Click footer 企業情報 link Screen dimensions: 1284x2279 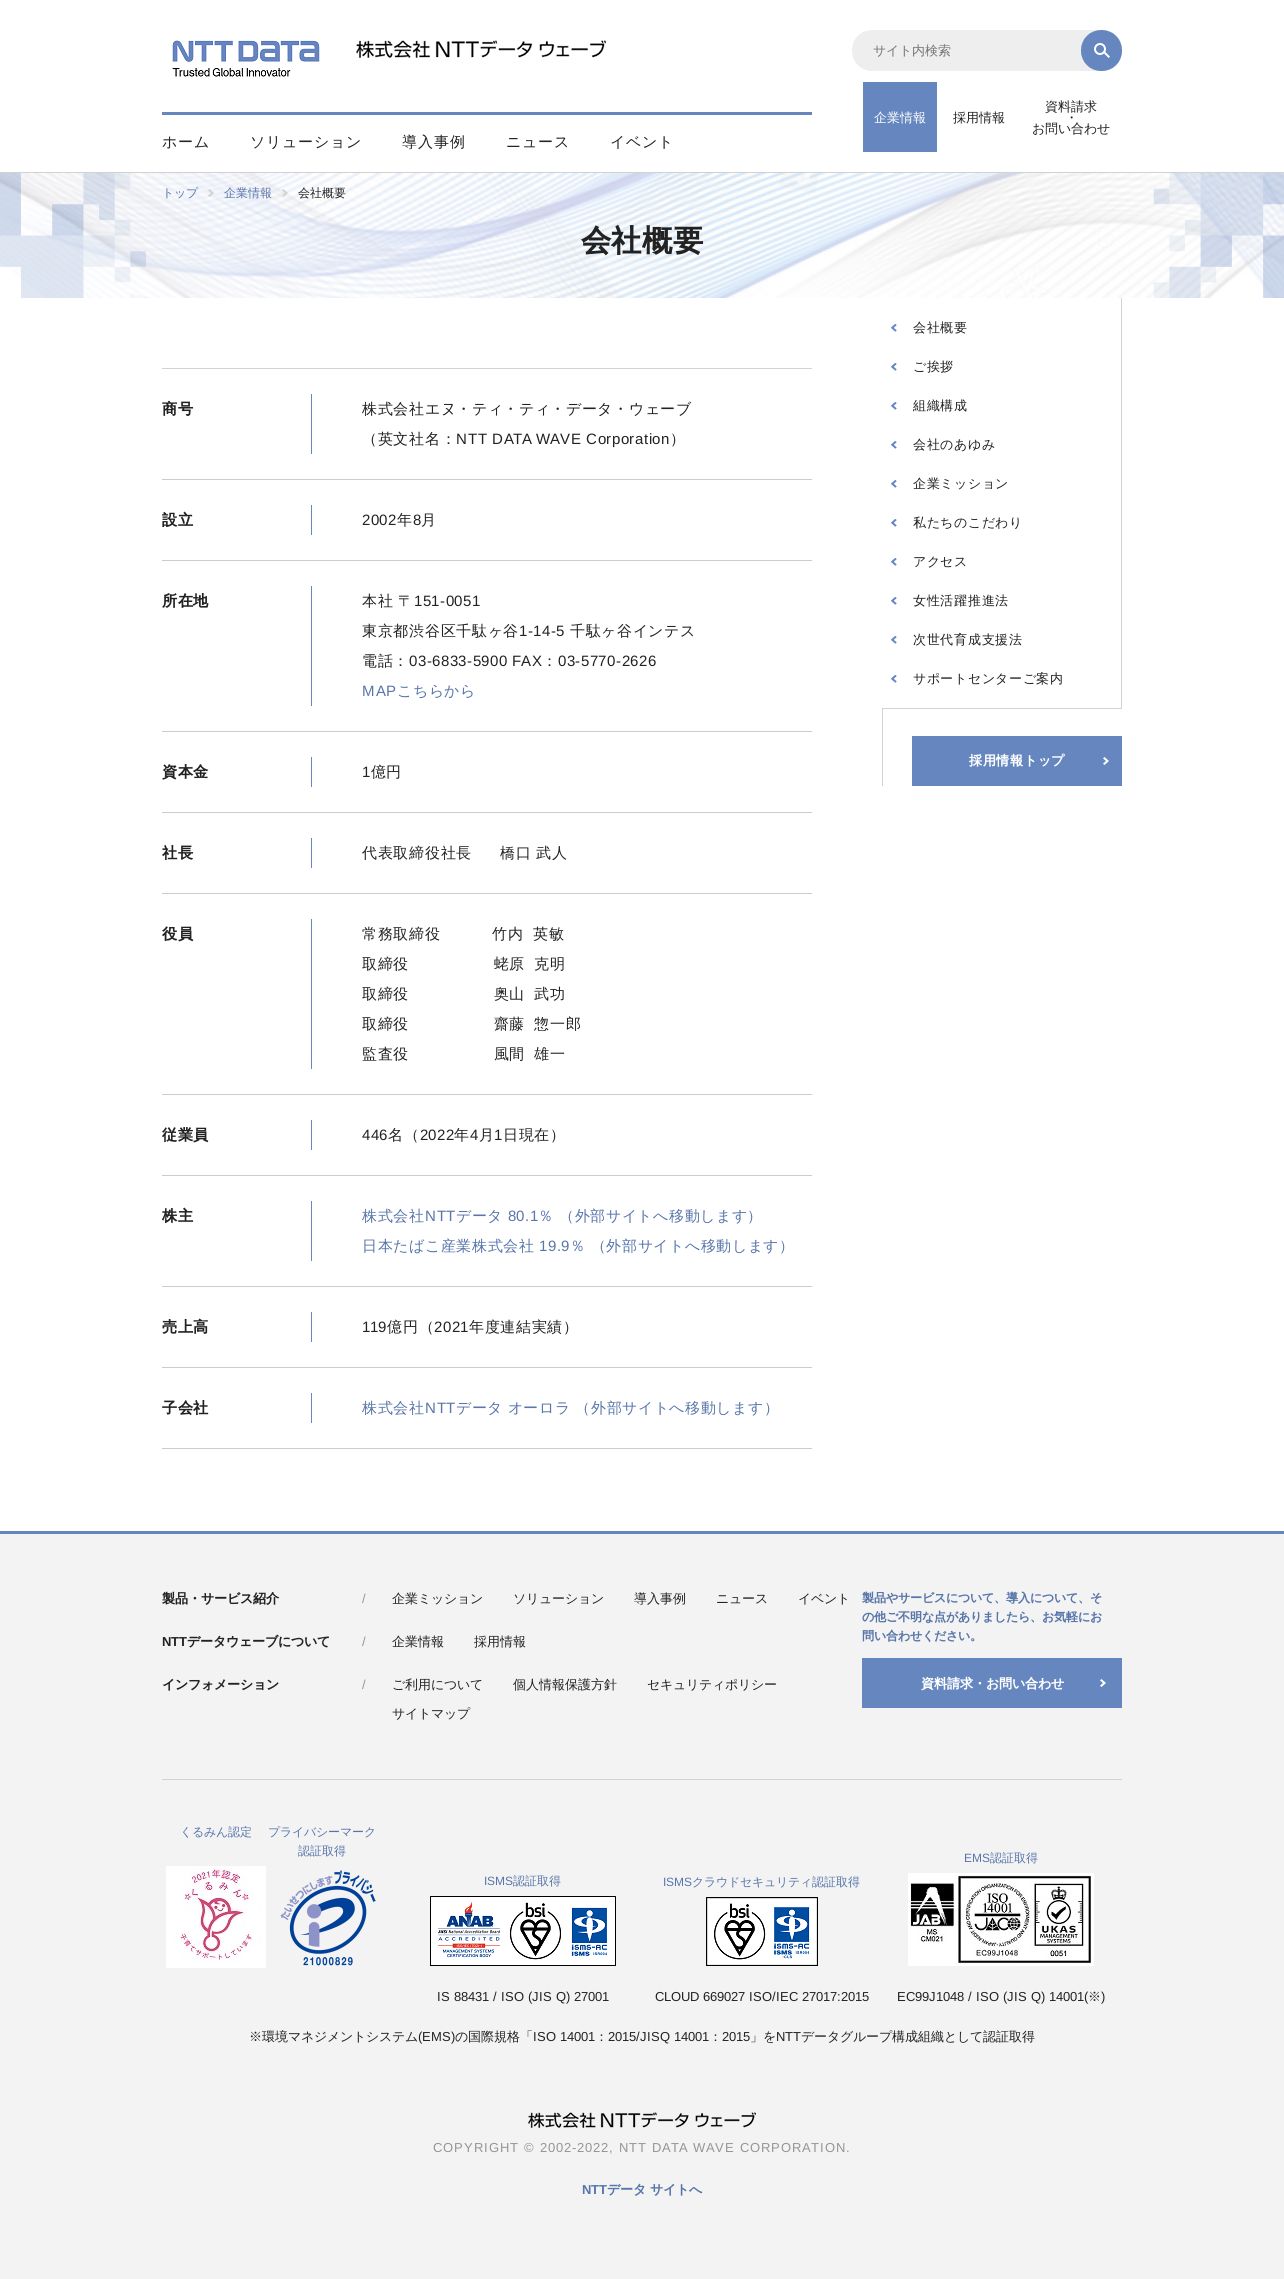click(418, 1642)
